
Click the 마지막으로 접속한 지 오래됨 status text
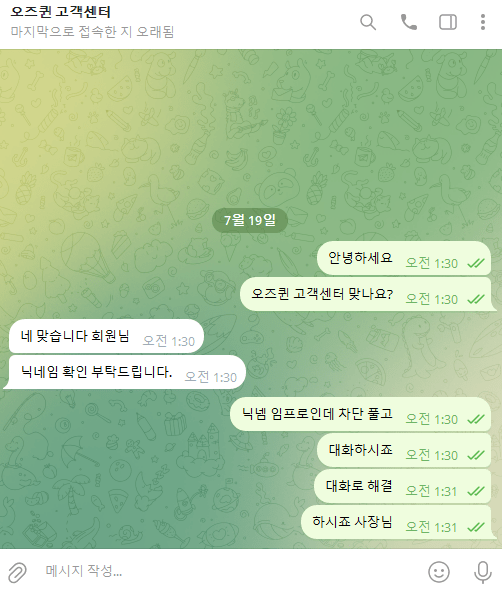(92, 32)
